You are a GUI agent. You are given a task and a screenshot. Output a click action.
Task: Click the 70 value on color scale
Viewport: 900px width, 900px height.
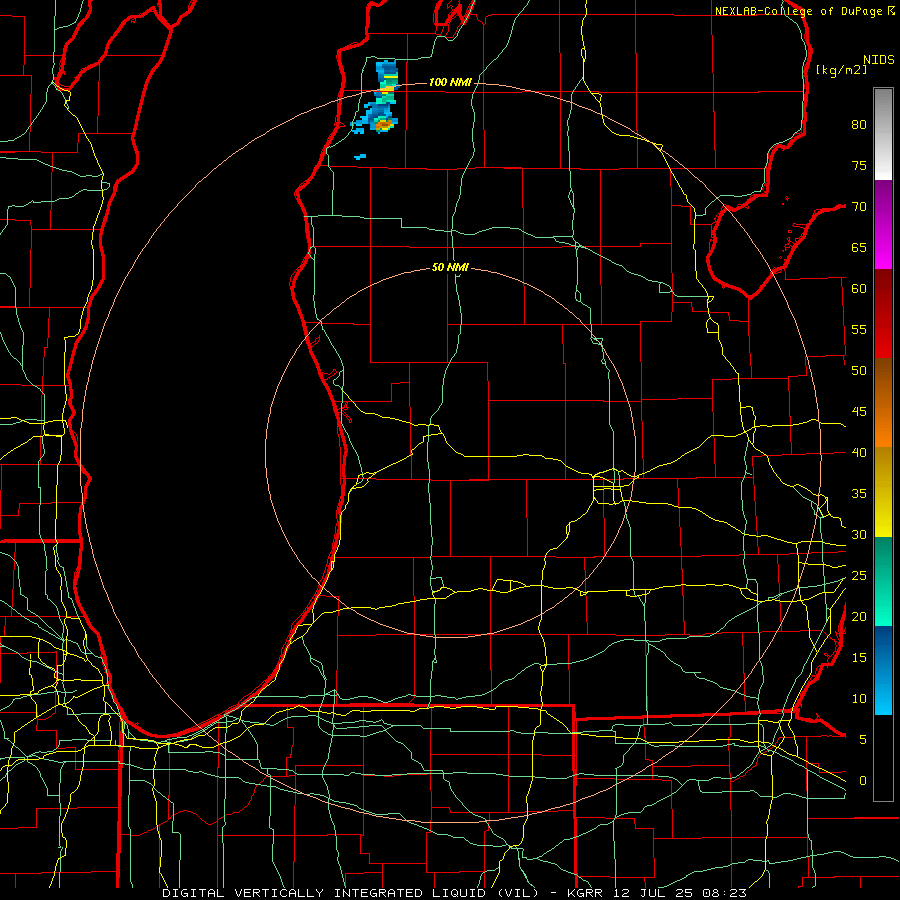click(859, 207)
